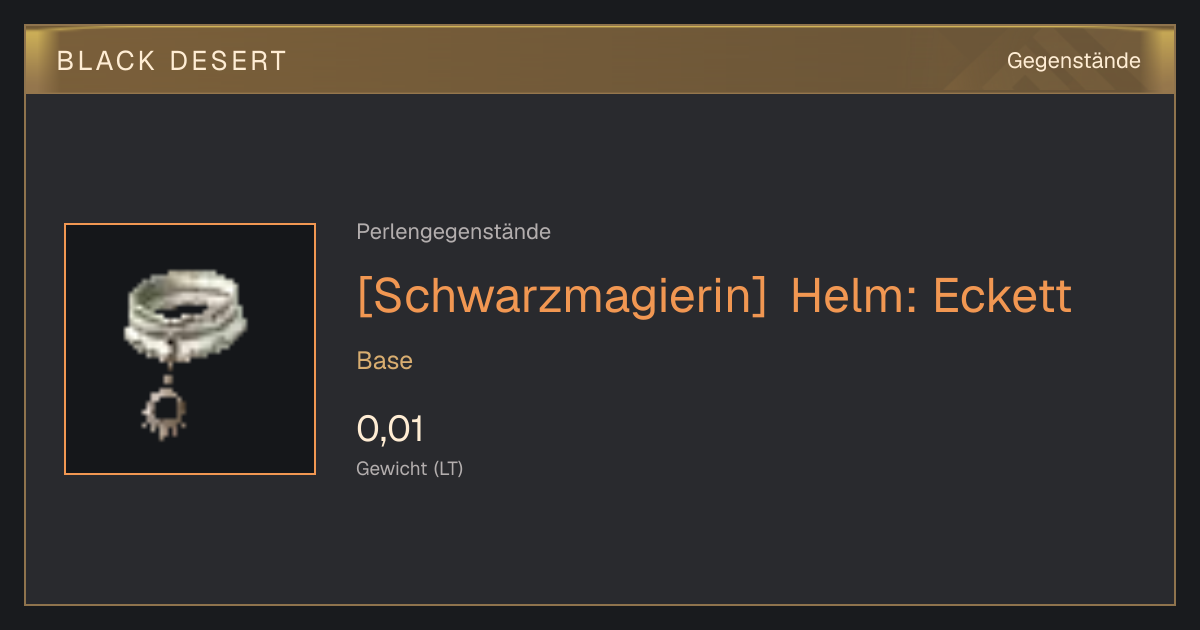Click the small bead above the pendant
The image size is (1200, 630).
pyautogui.click(x=166, y=379)
